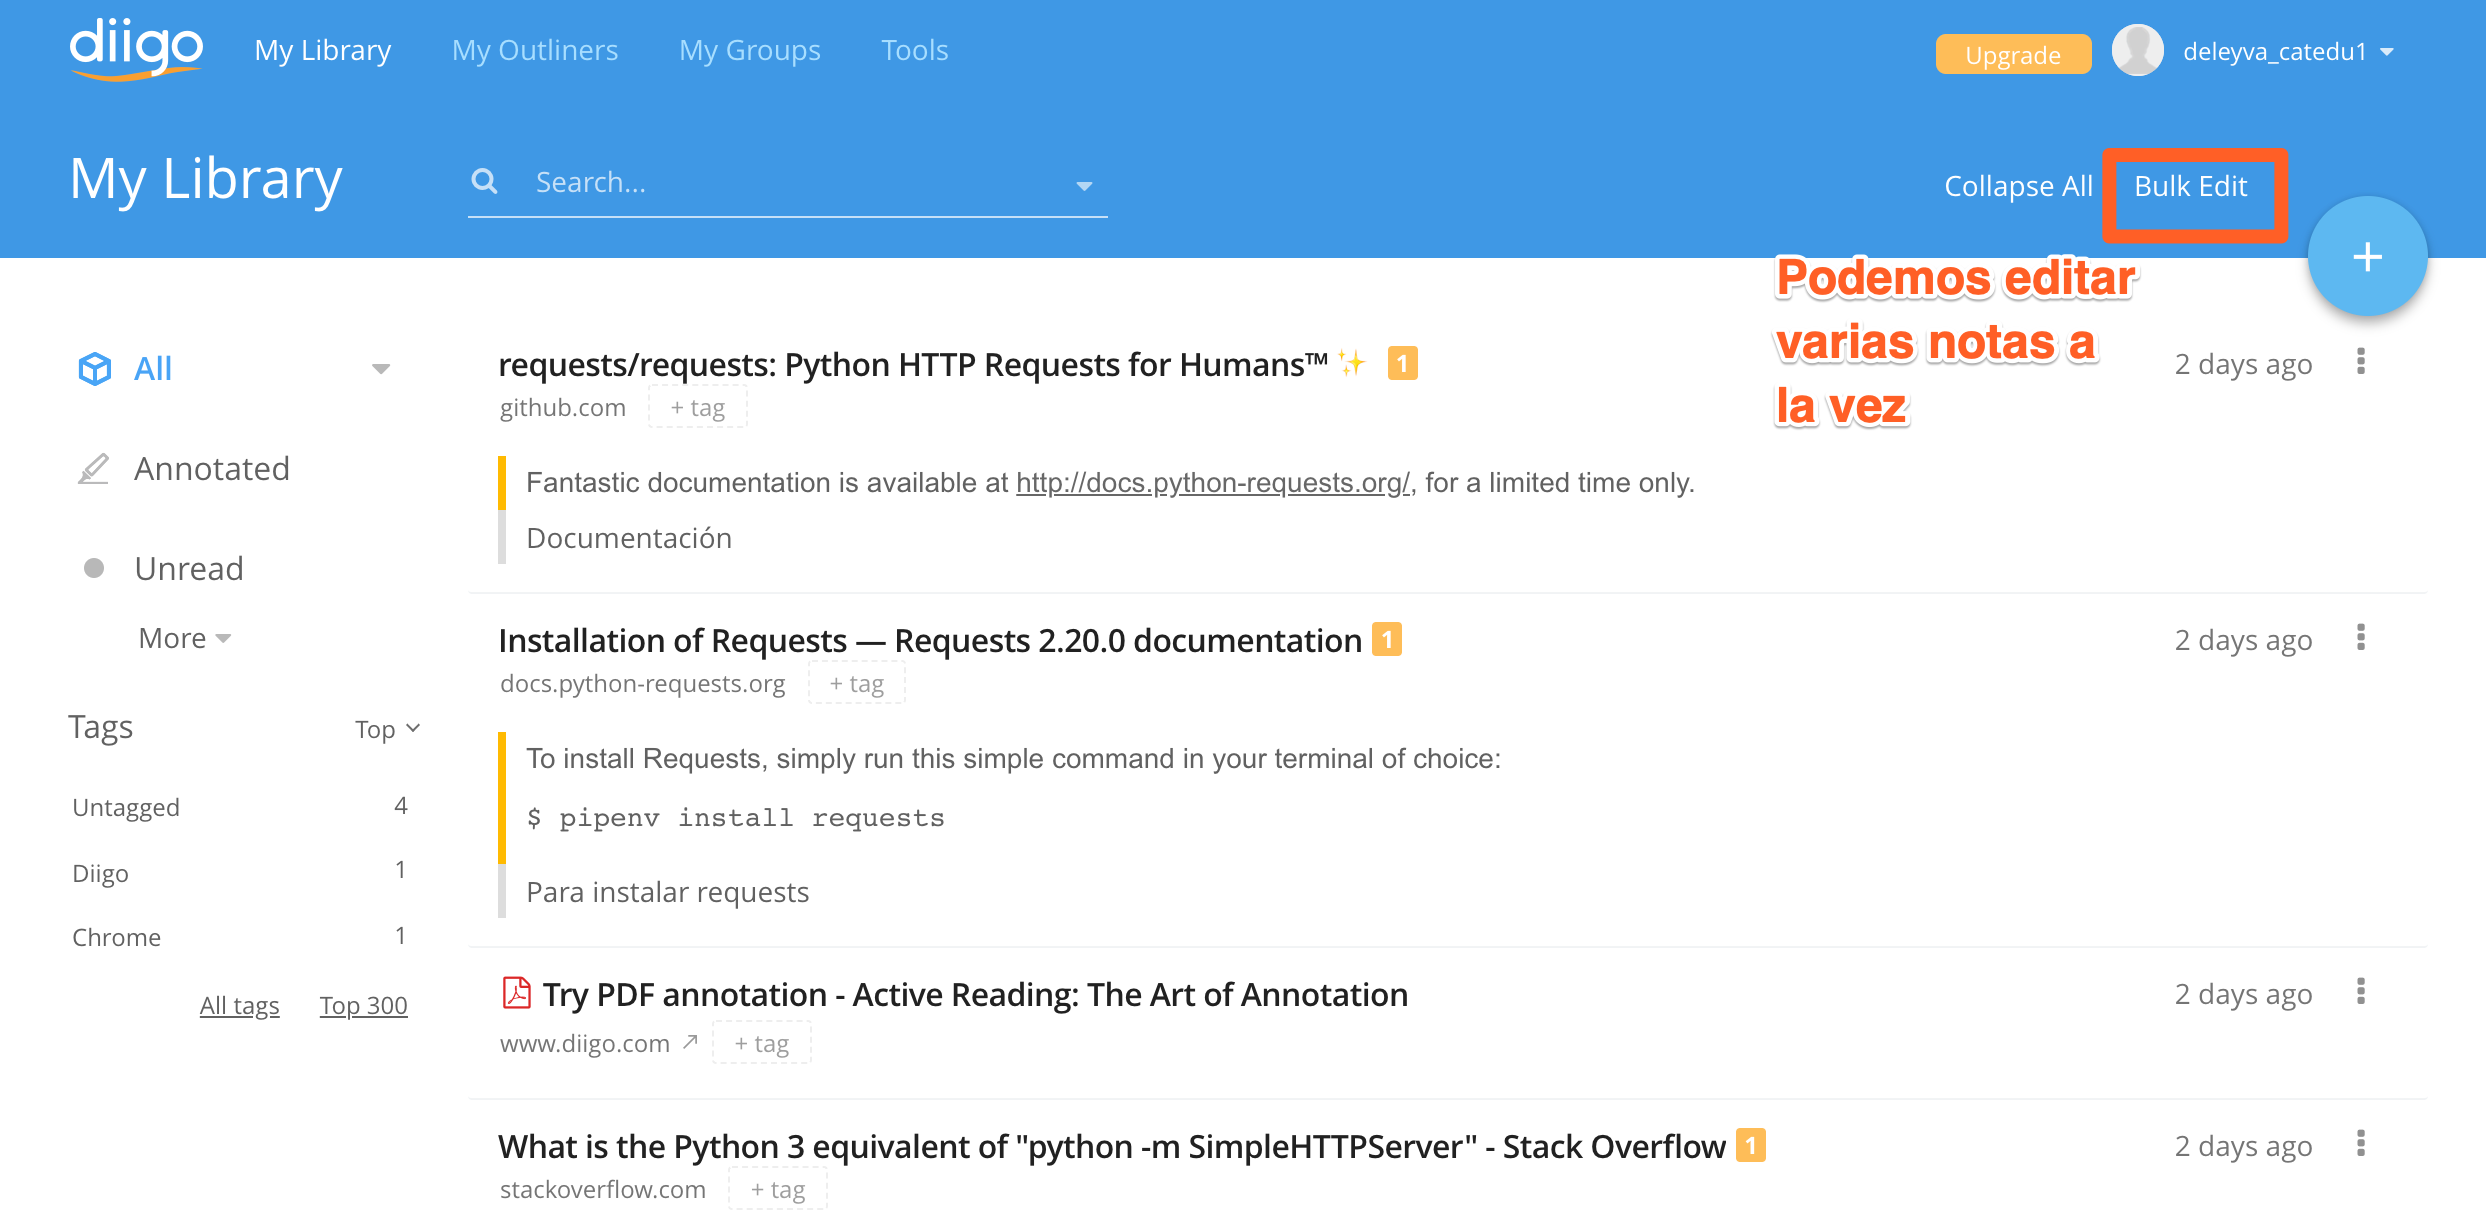Open the Tools menu
This screenshot has height=1218, width=2486.
point(914,50)
